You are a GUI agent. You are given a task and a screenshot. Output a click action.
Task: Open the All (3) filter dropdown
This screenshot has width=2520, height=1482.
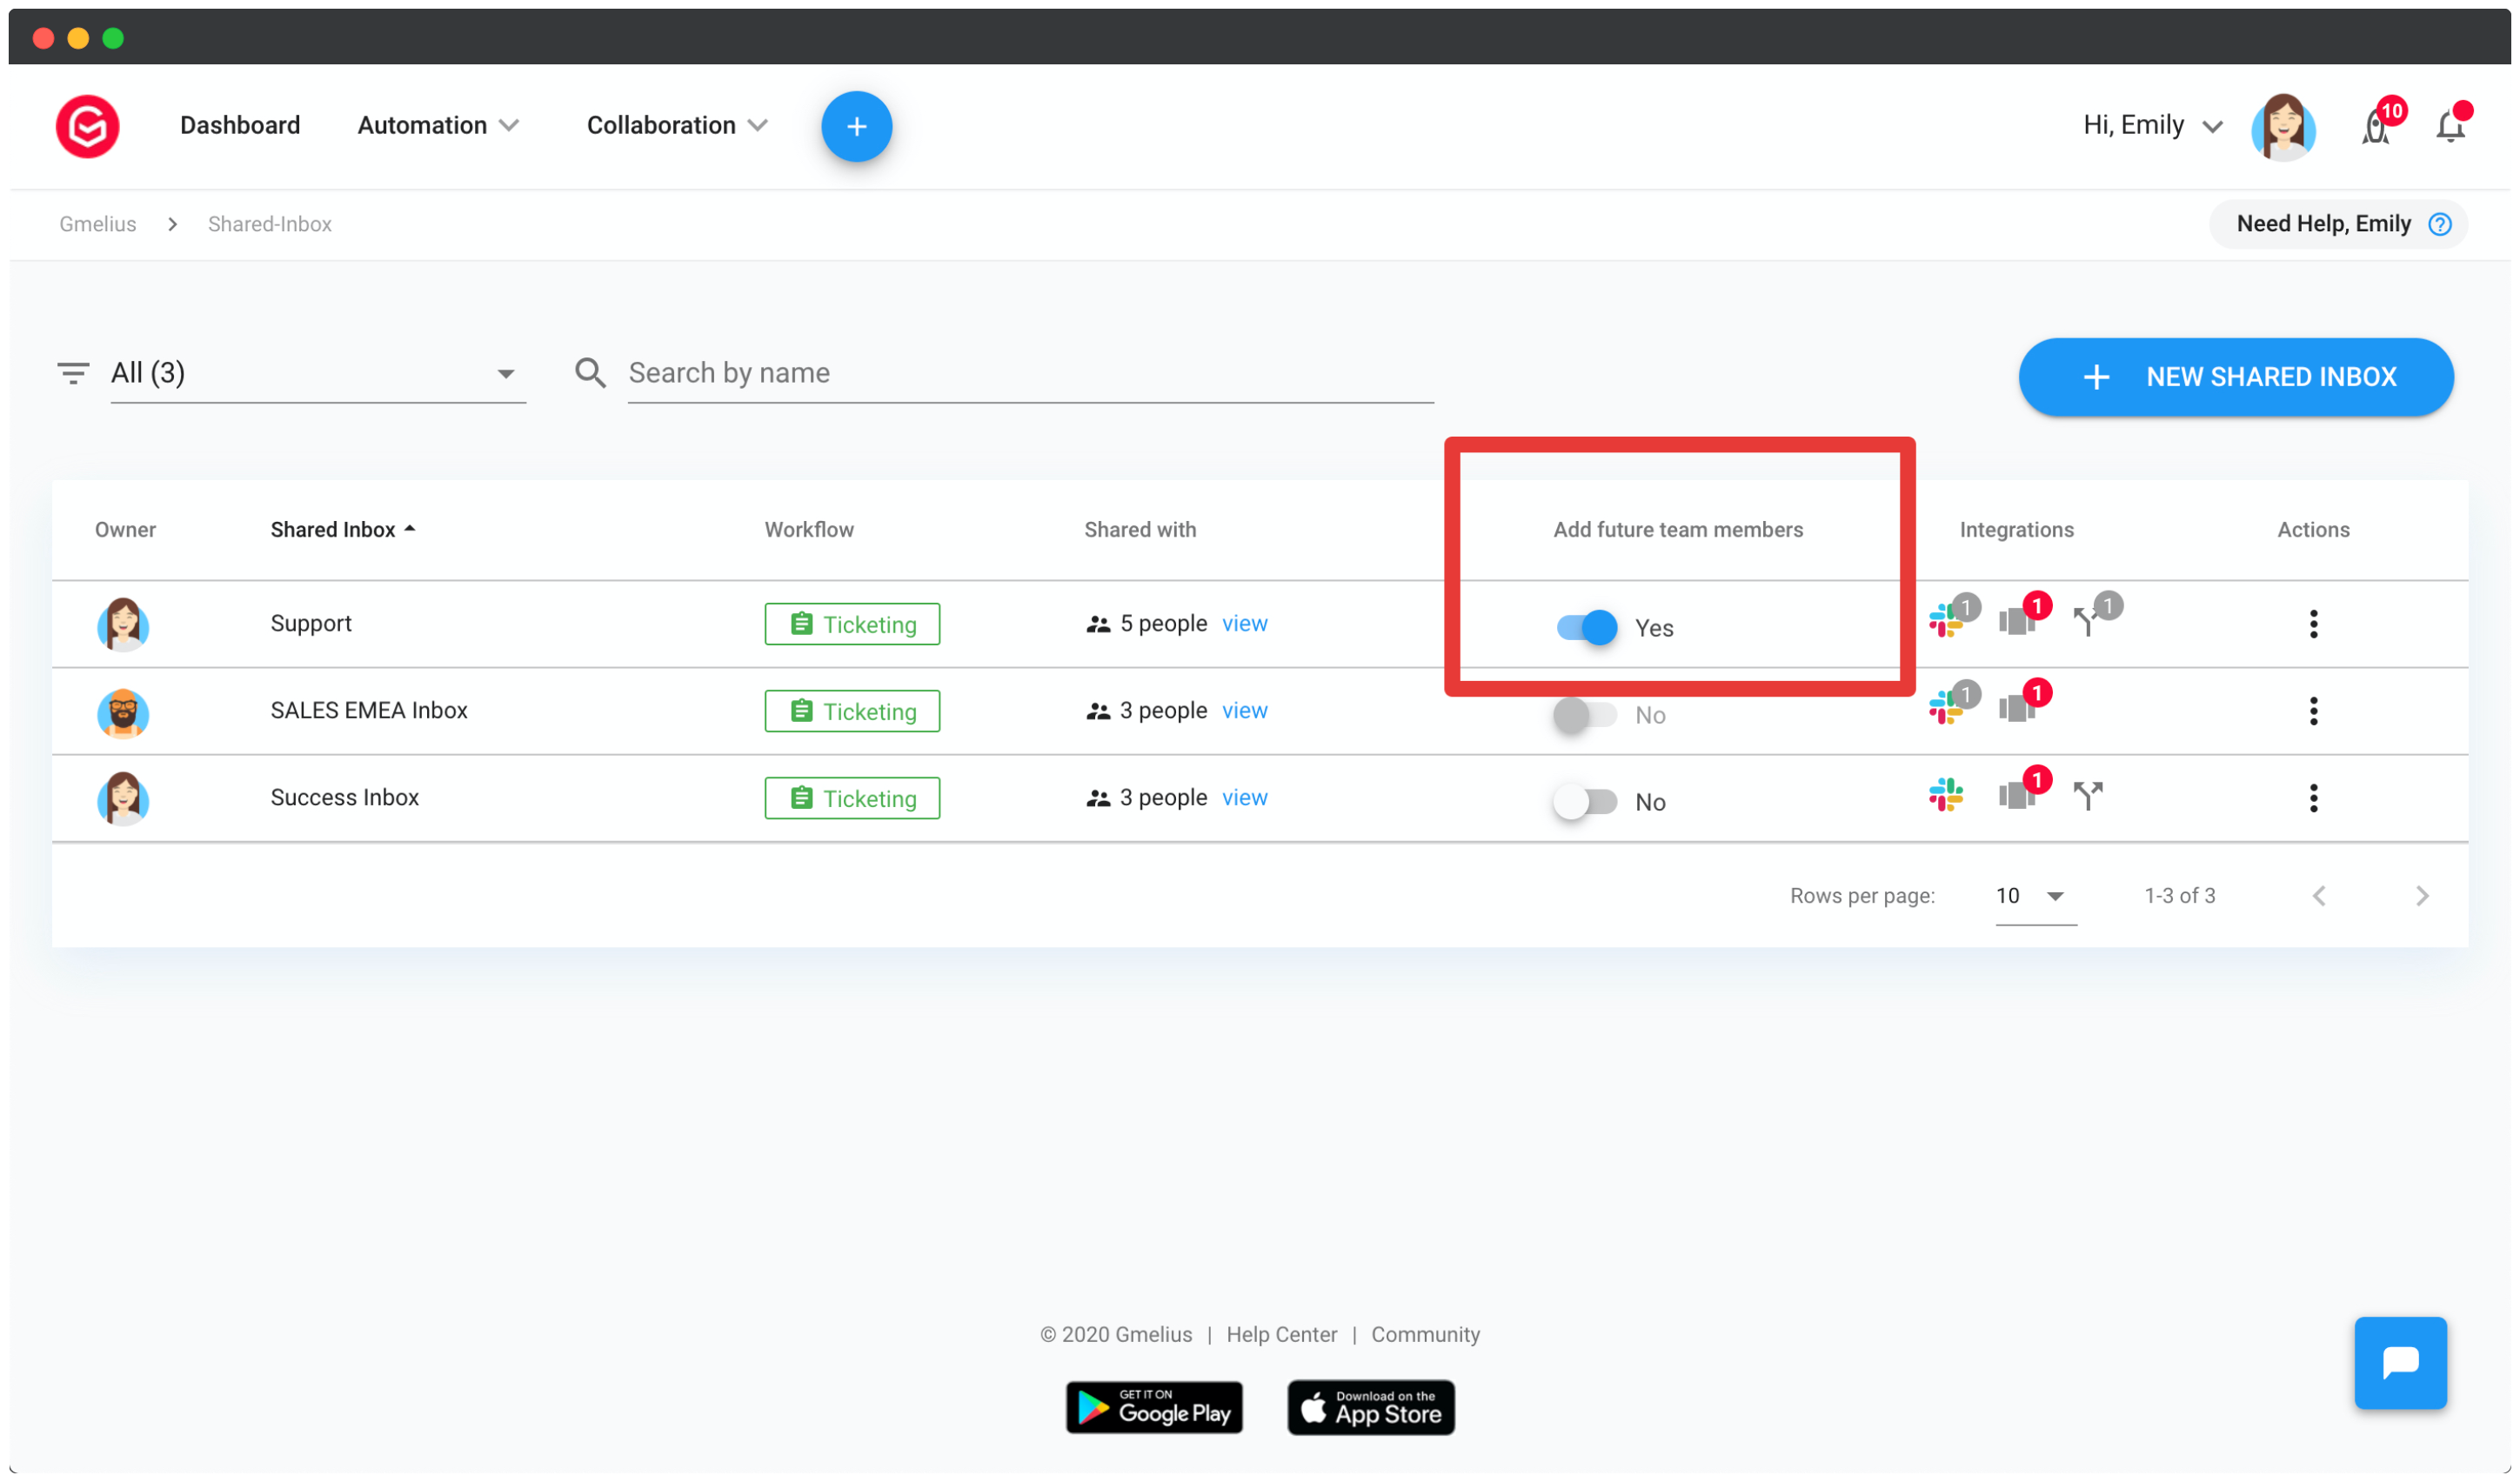click(318, 373)
